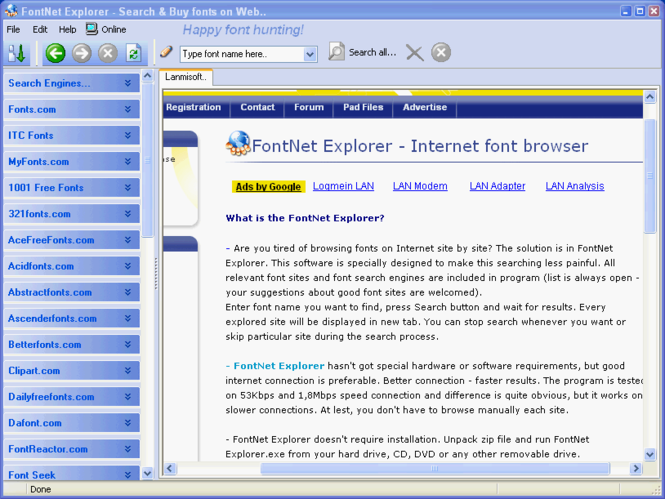Expand the Clipart.com group
Viewport: 665px width, 499px height.
(x=71, y=371)
